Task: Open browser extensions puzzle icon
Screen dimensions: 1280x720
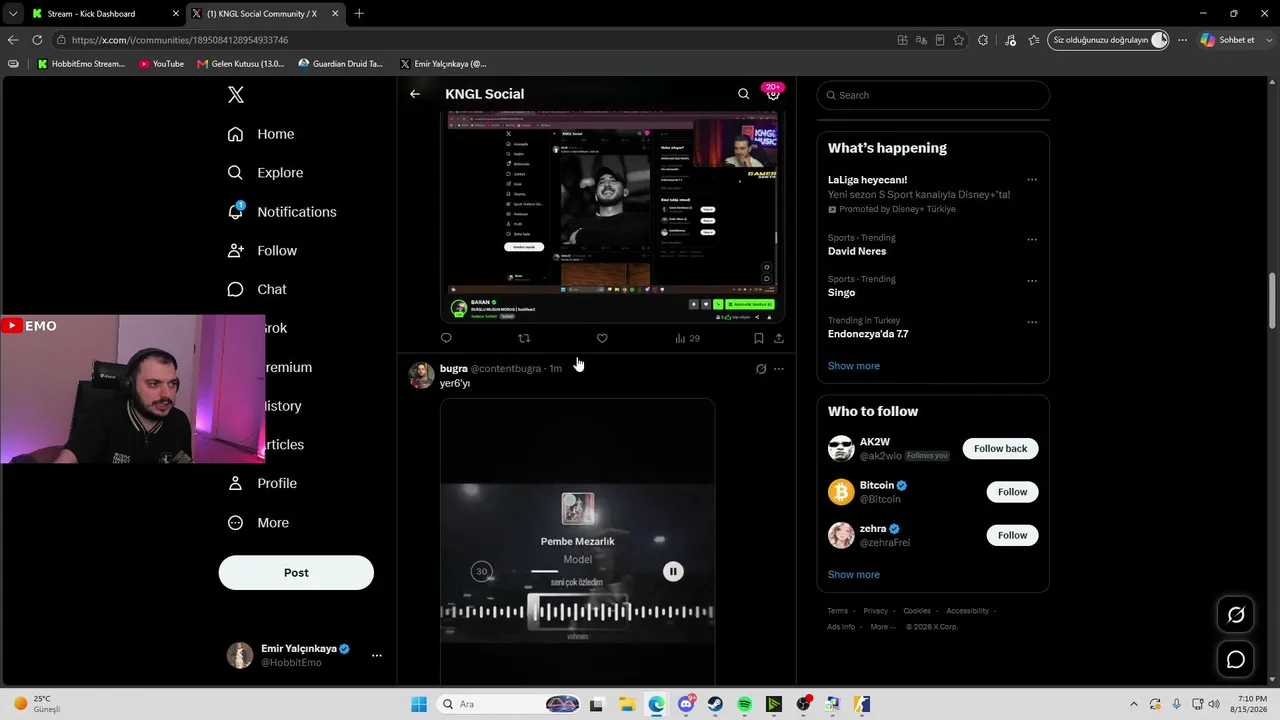Action: [983, 40]
